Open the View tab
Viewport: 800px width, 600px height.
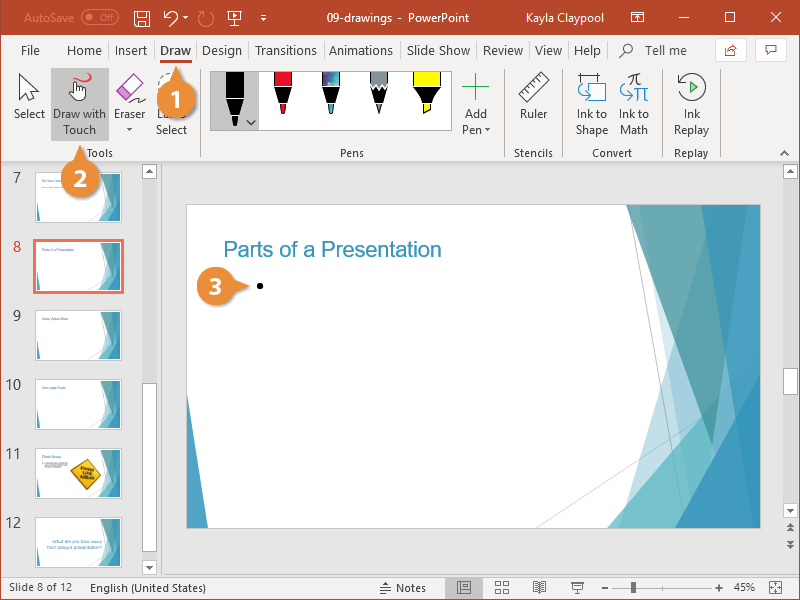pos(548,51)
